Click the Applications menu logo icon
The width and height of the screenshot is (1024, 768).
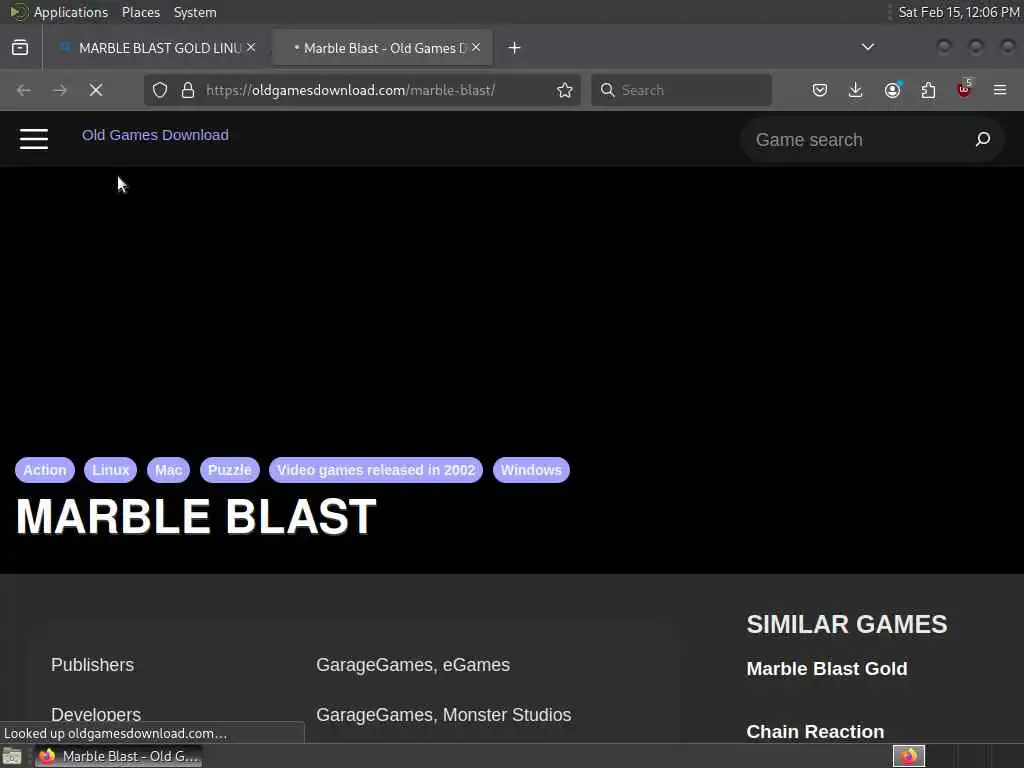(x=18, y=12)
